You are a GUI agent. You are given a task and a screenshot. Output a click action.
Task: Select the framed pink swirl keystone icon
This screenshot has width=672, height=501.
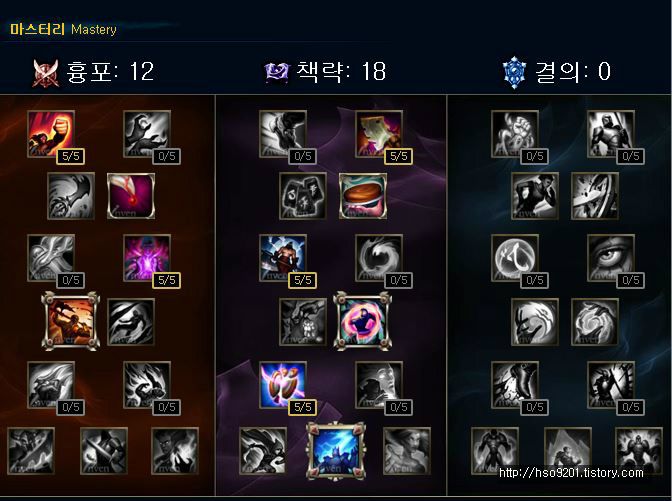coord(363,321)
